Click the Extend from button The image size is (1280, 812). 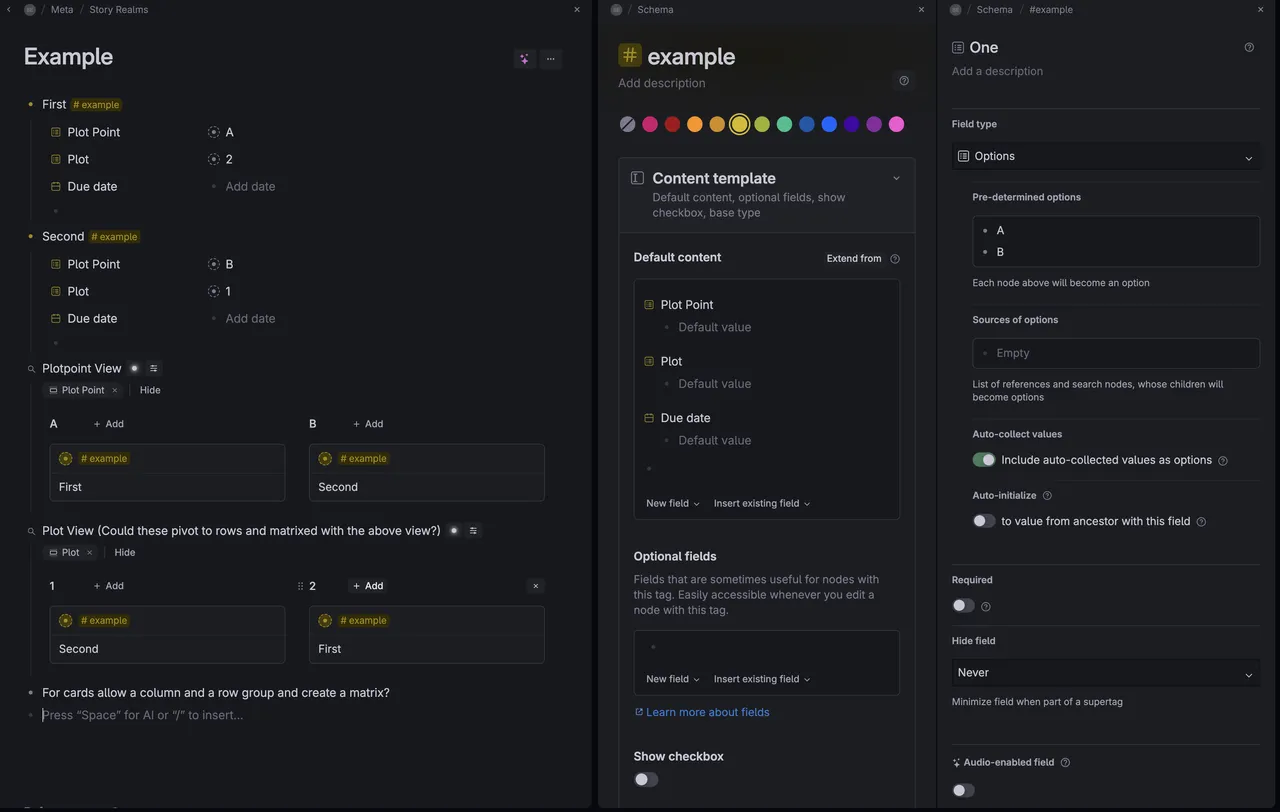(x=854, y=258)
